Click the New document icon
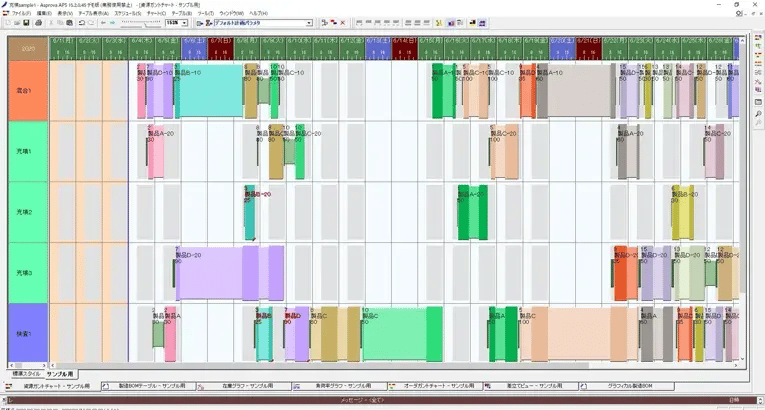Viewport: 765px width, 410px height. pos(6,22)
